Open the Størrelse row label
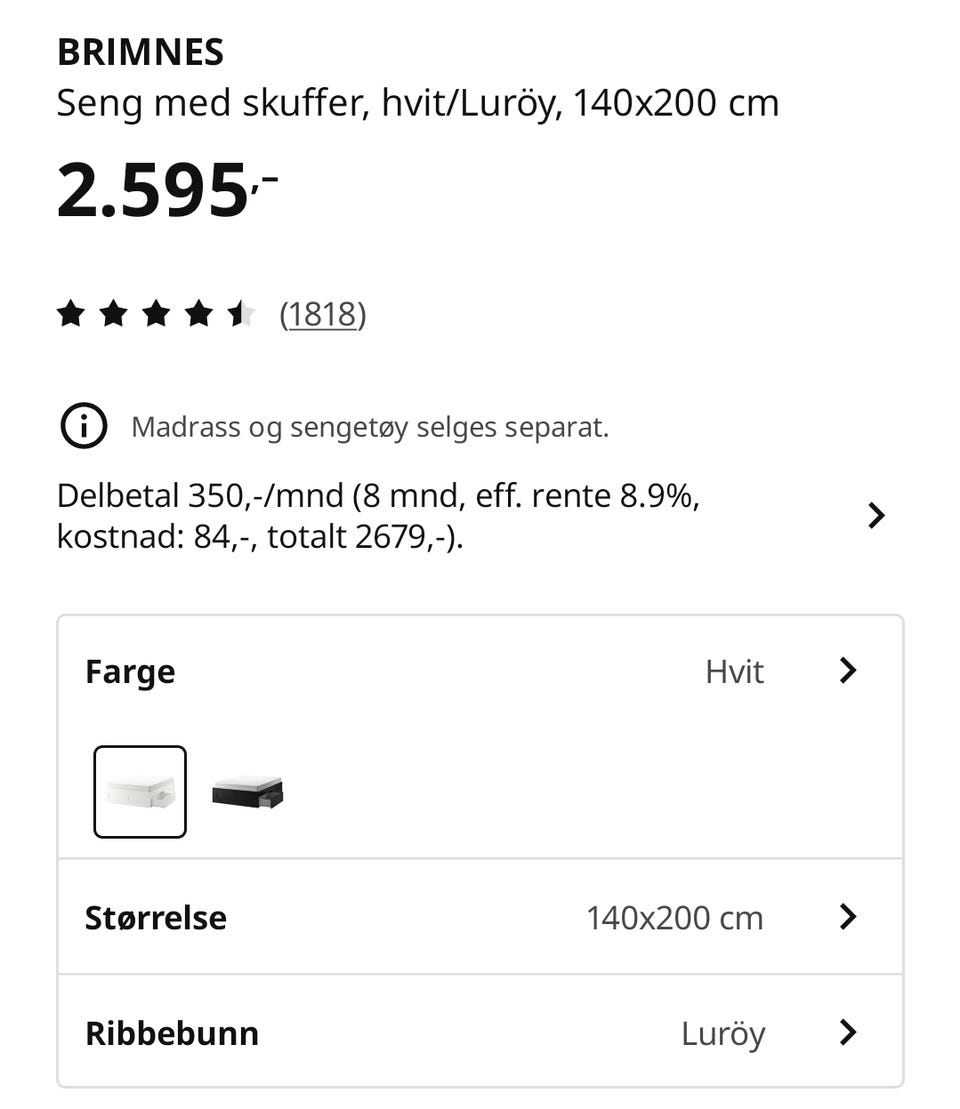 pyautogui.click(x=156, y=918)
